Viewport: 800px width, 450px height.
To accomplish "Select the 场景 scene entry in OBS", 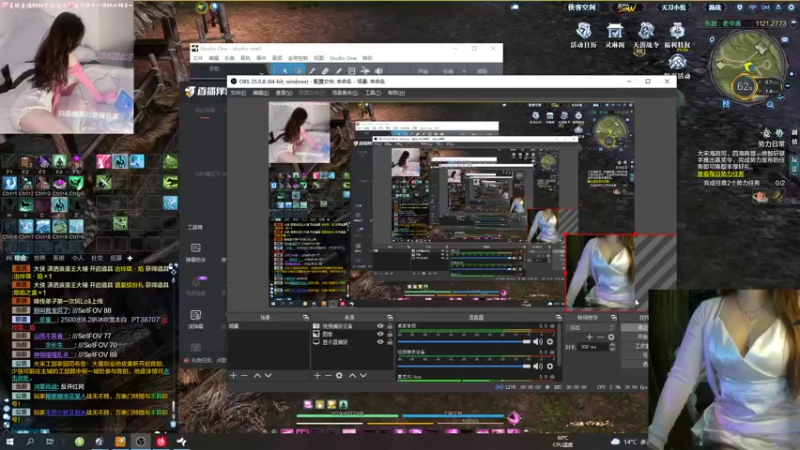I will click(x=267, y=326).
